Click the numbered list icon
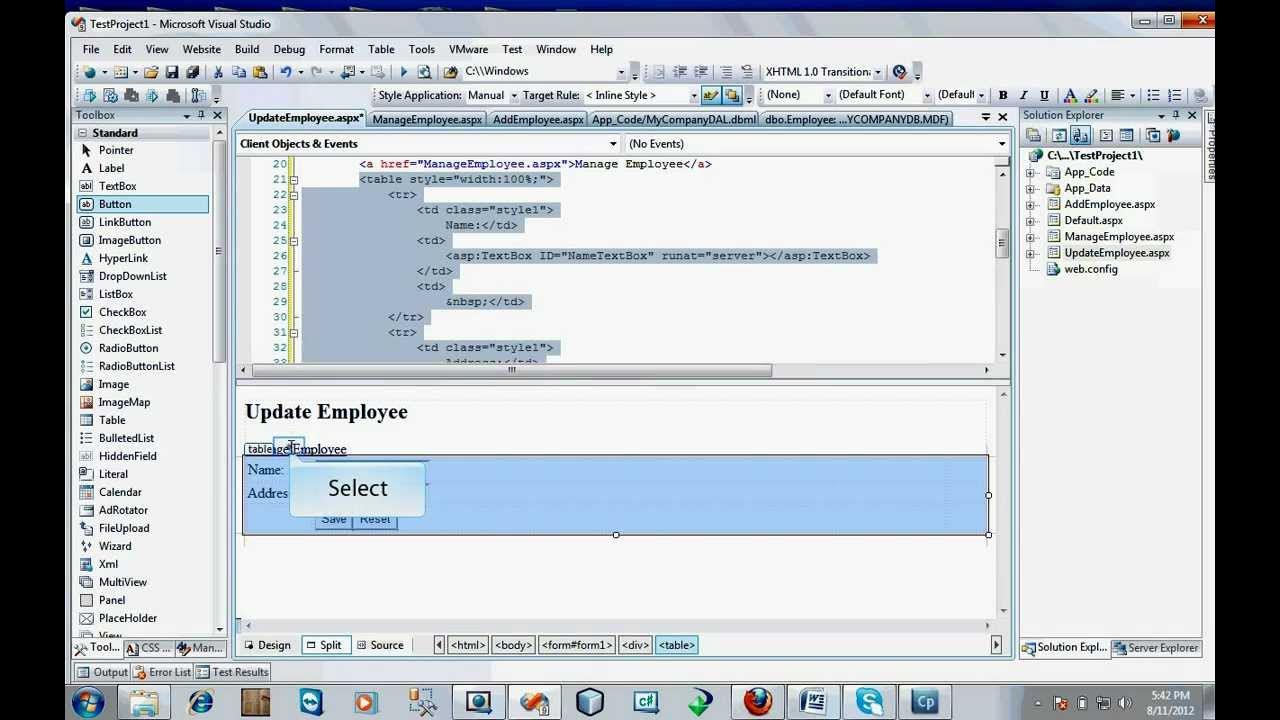This screenshot has height=720, width=1280. click(x=1175, y=96)
